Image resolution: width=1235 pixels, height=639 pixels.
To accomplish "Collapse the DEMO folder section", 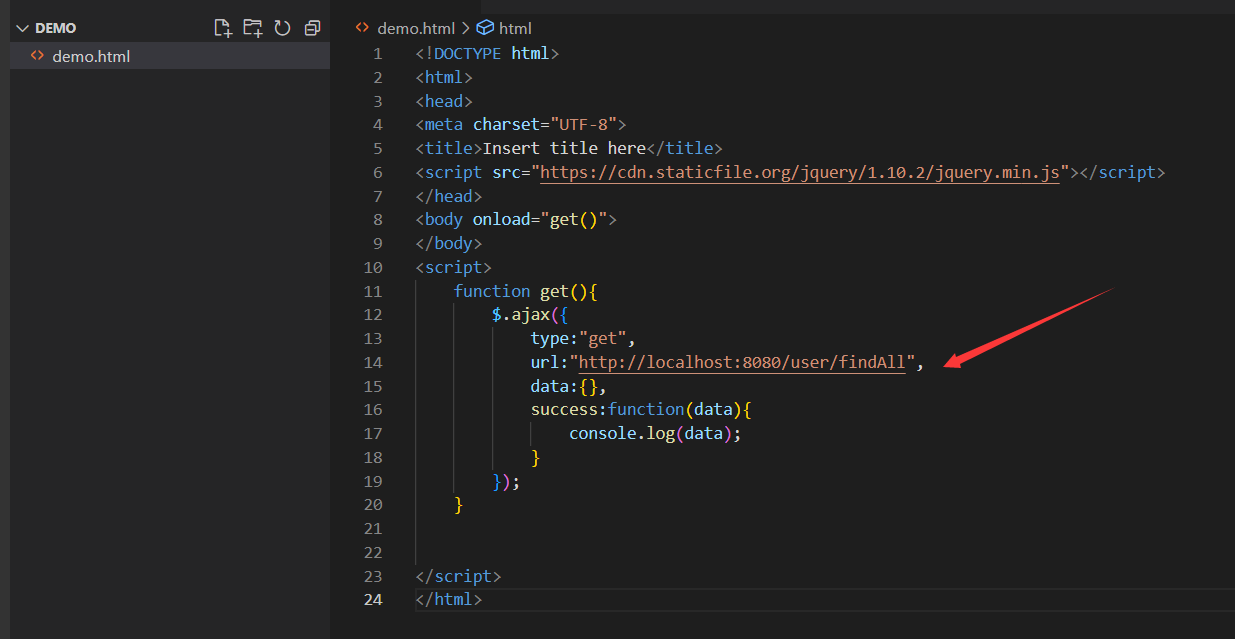I will tap(22, 28).
